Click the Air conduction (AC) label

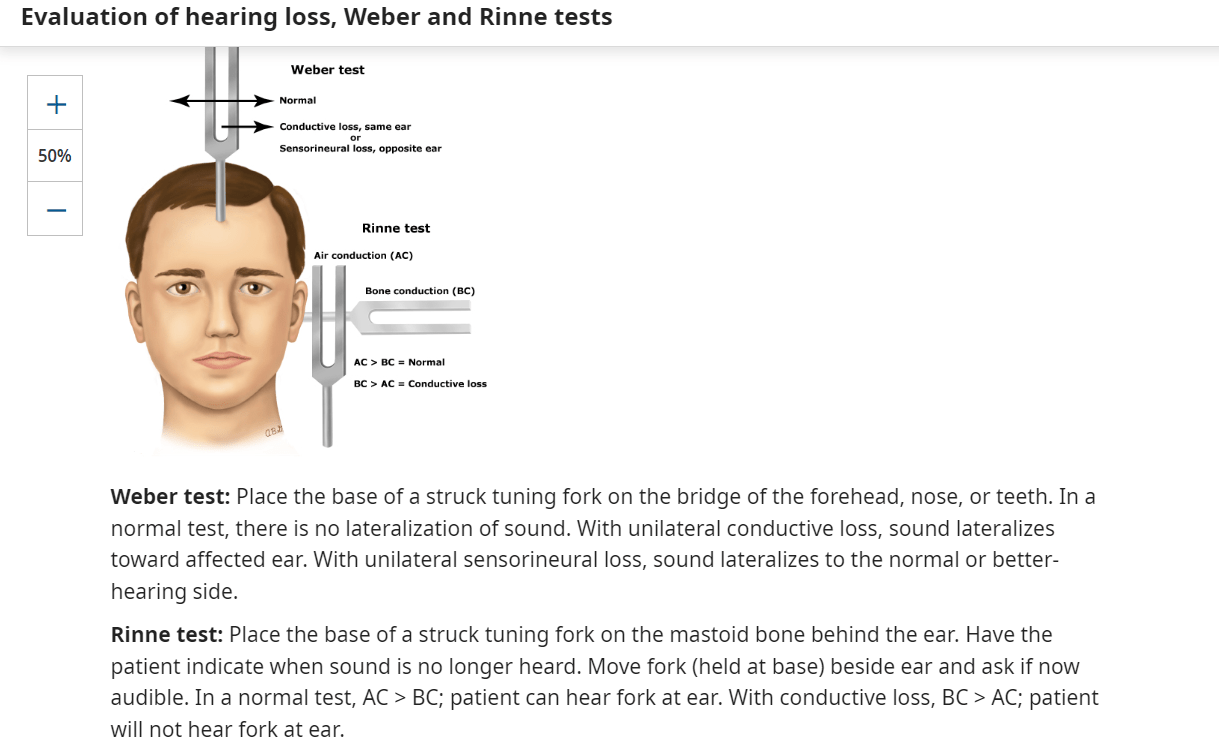[363, 256]
